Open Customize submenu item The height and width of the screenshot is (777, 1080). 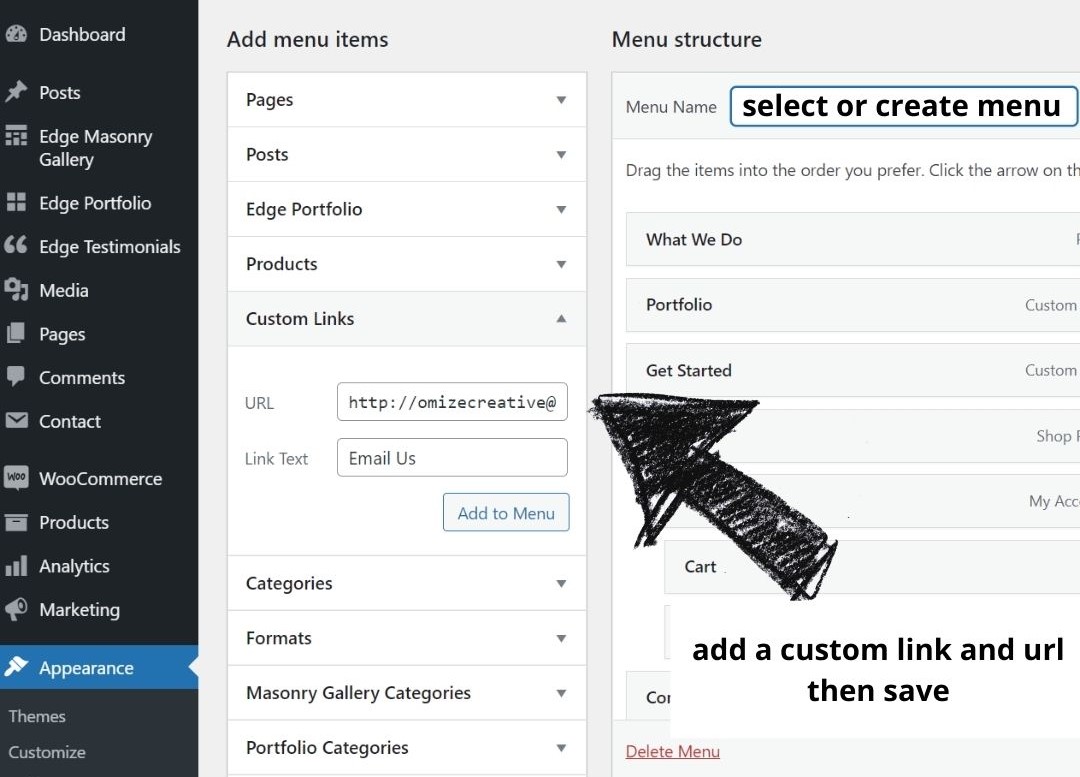[47, 752]
